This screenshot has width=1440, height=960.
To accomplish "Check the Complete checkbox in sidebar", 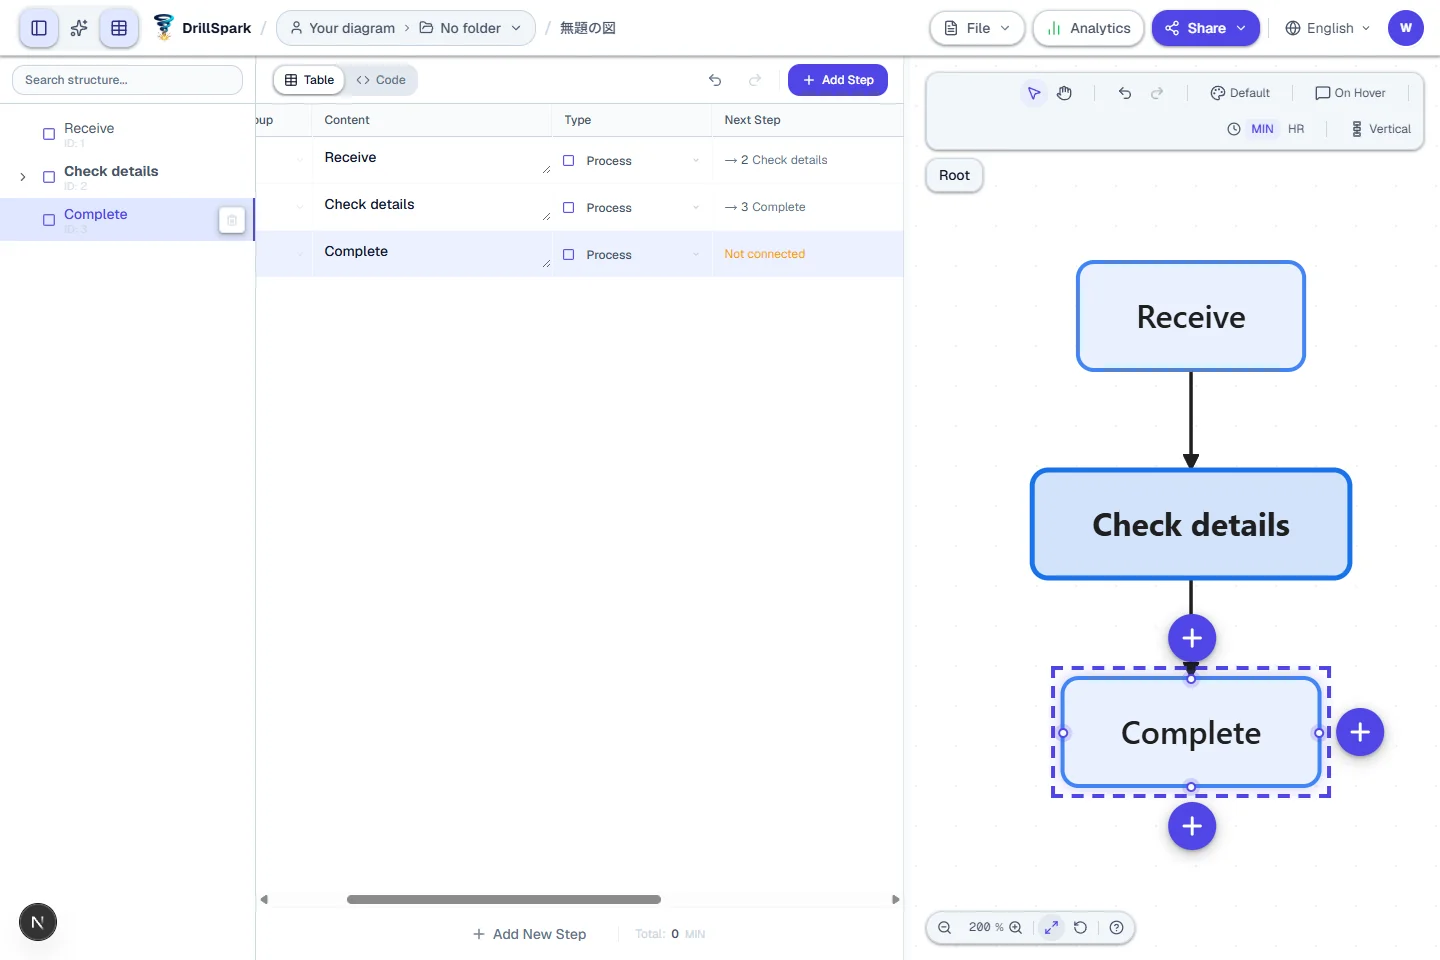I will [x=49, y=220].
